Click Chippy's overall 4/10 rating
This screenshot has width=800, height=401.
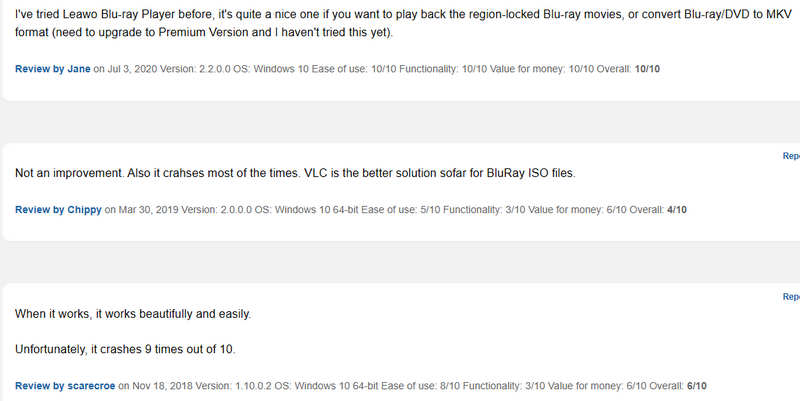pos(674,210)
